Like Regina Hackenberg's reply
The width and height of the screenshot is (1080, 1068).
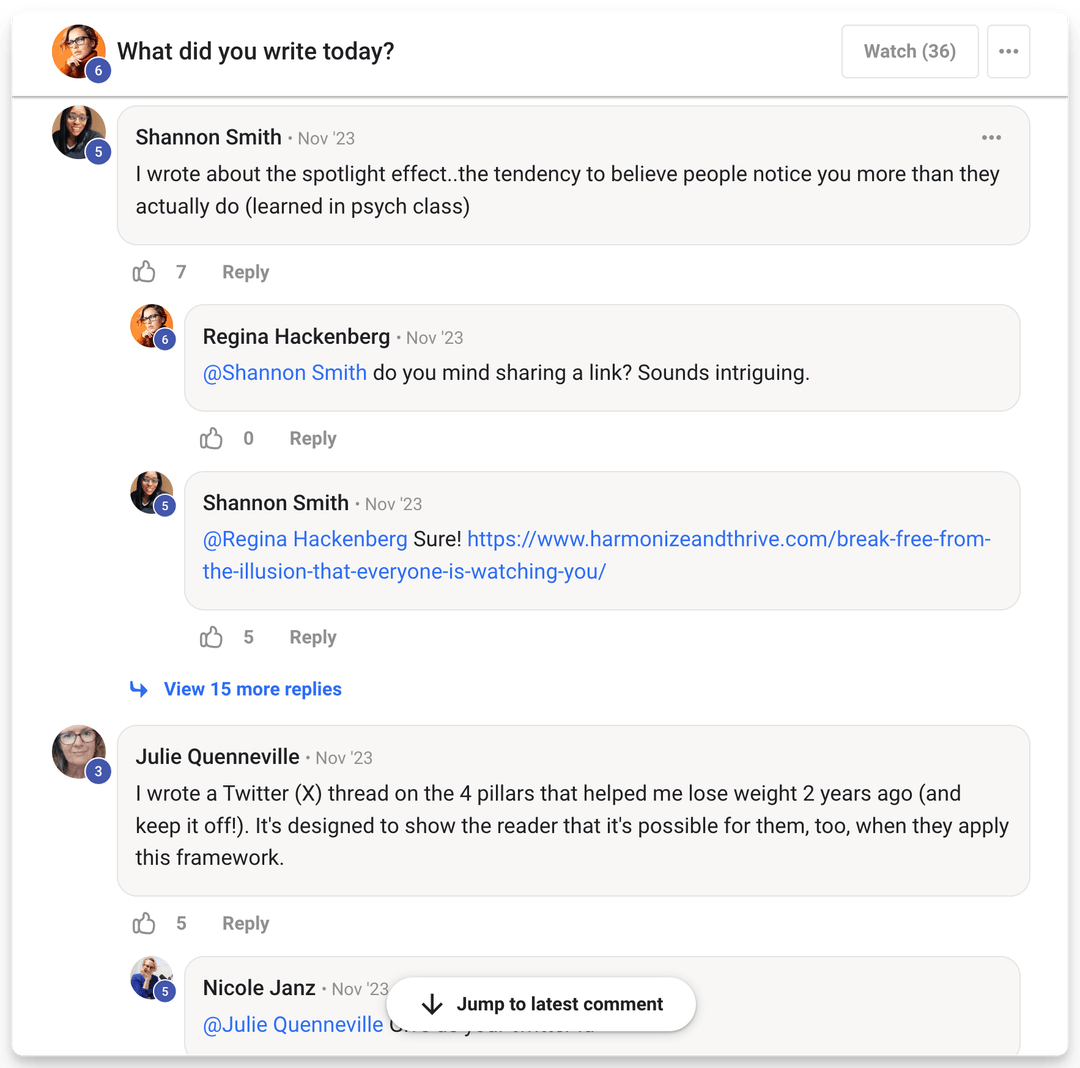(212, 438)
